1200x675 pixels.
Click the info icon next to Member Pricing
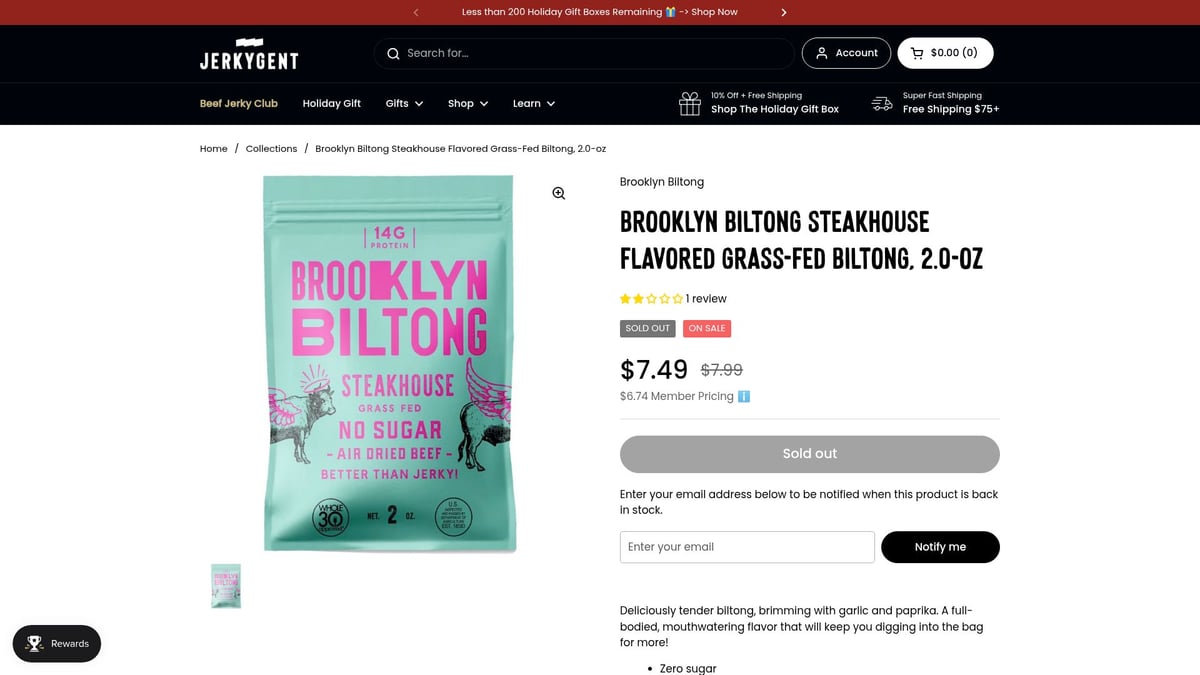pyautogui.click(x=744, y=396)
